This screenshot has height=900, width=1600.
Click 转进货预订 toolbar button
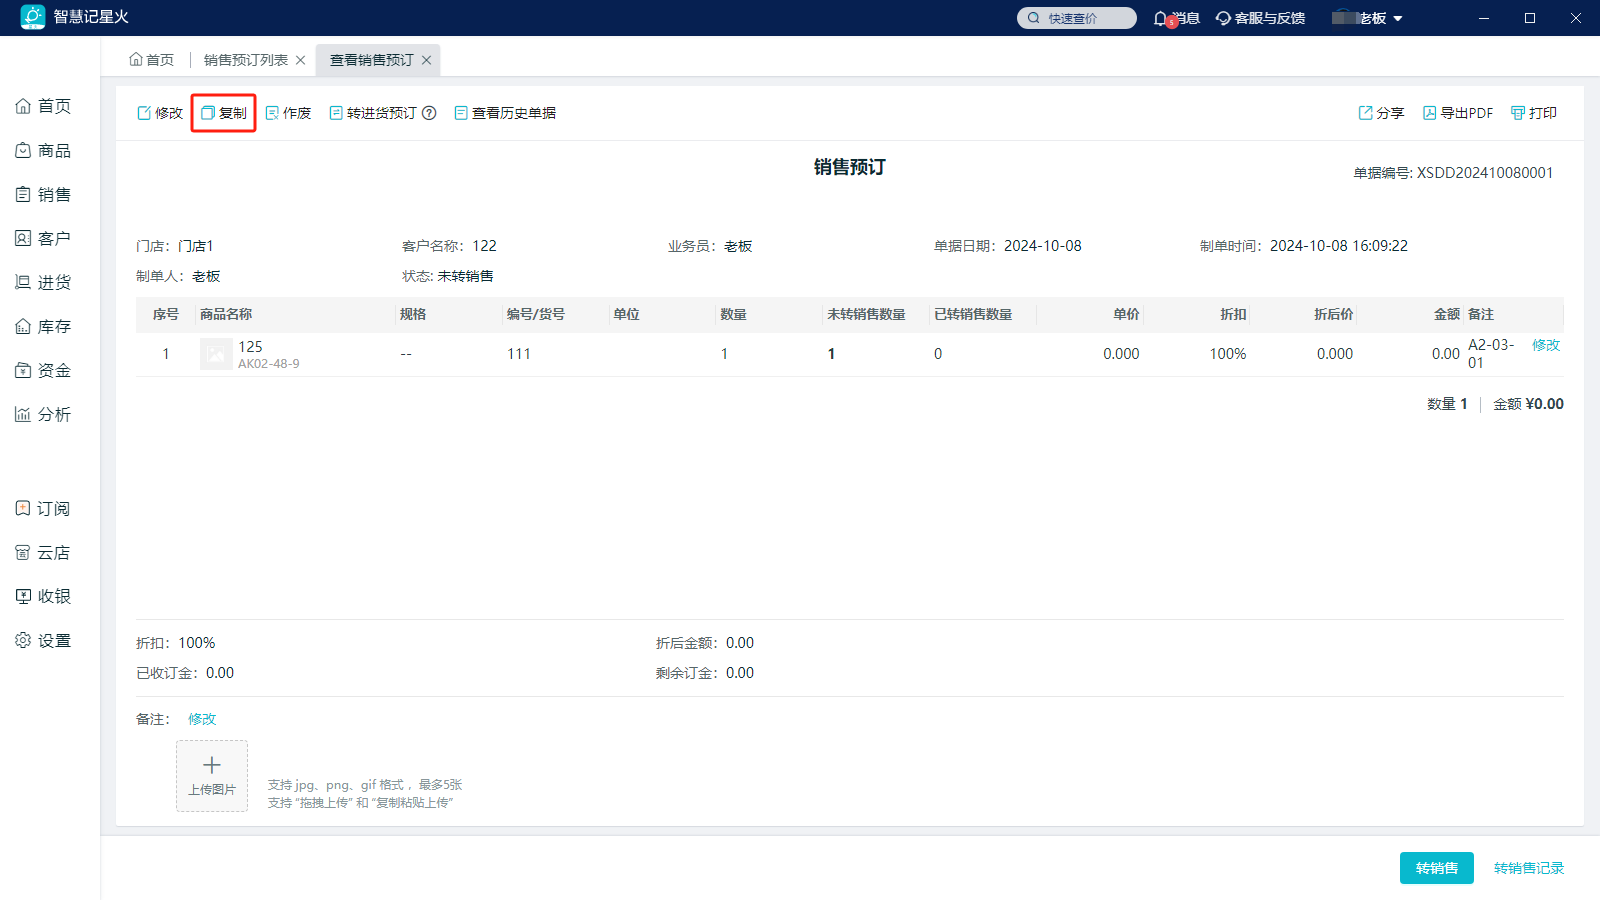373,113
